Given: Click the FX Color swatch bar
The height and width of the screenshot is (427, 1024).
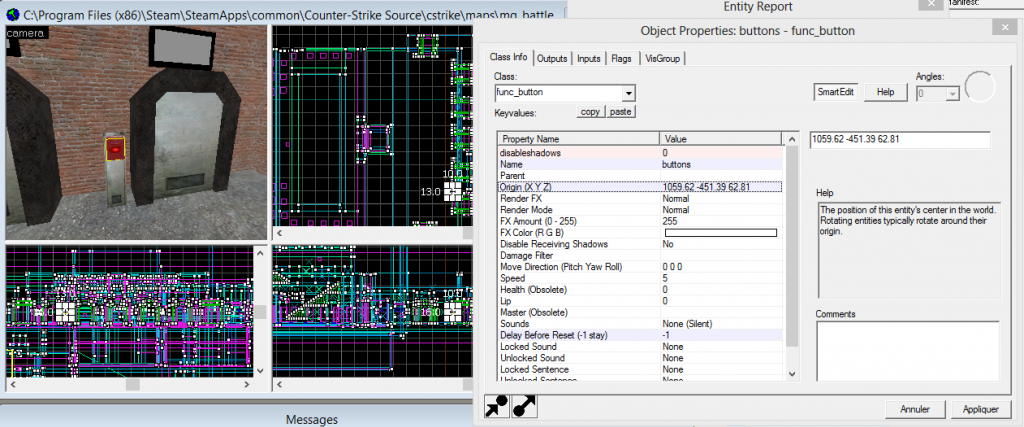Looking at the screenshot, I should click(720, 233).
